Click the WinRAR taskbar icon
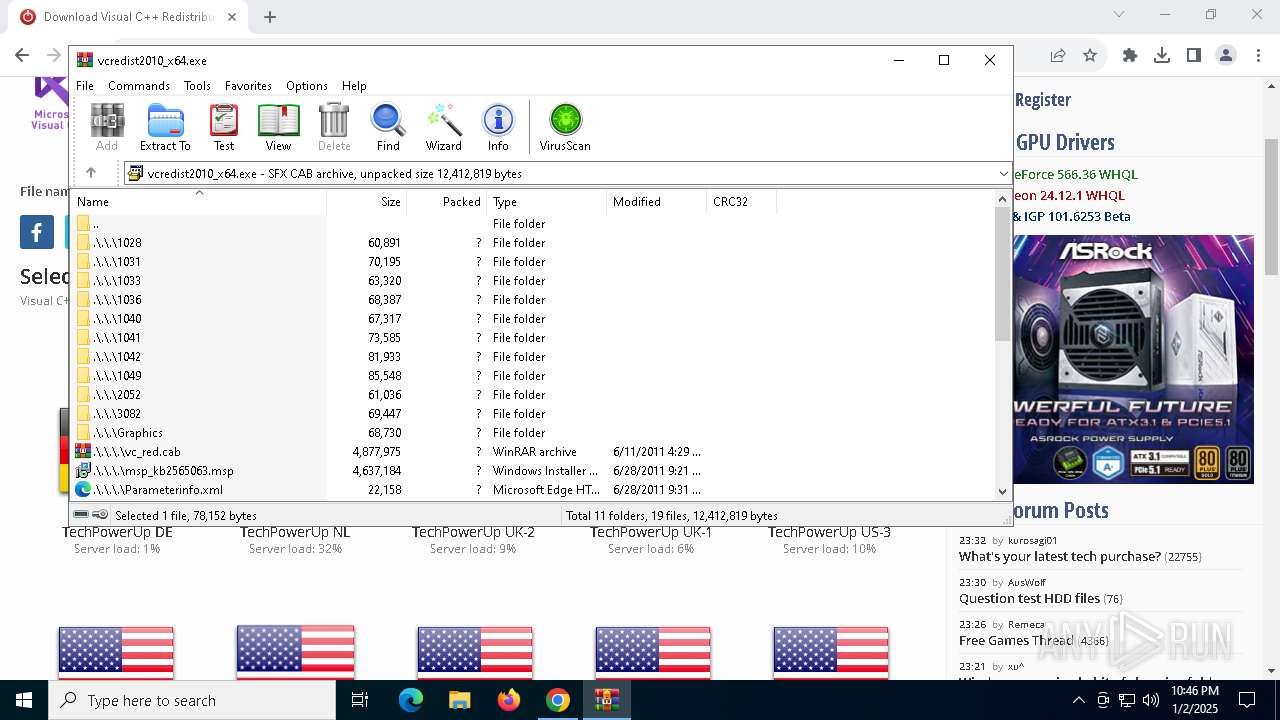Viewport: 1280px width, 720px height. 607,700
